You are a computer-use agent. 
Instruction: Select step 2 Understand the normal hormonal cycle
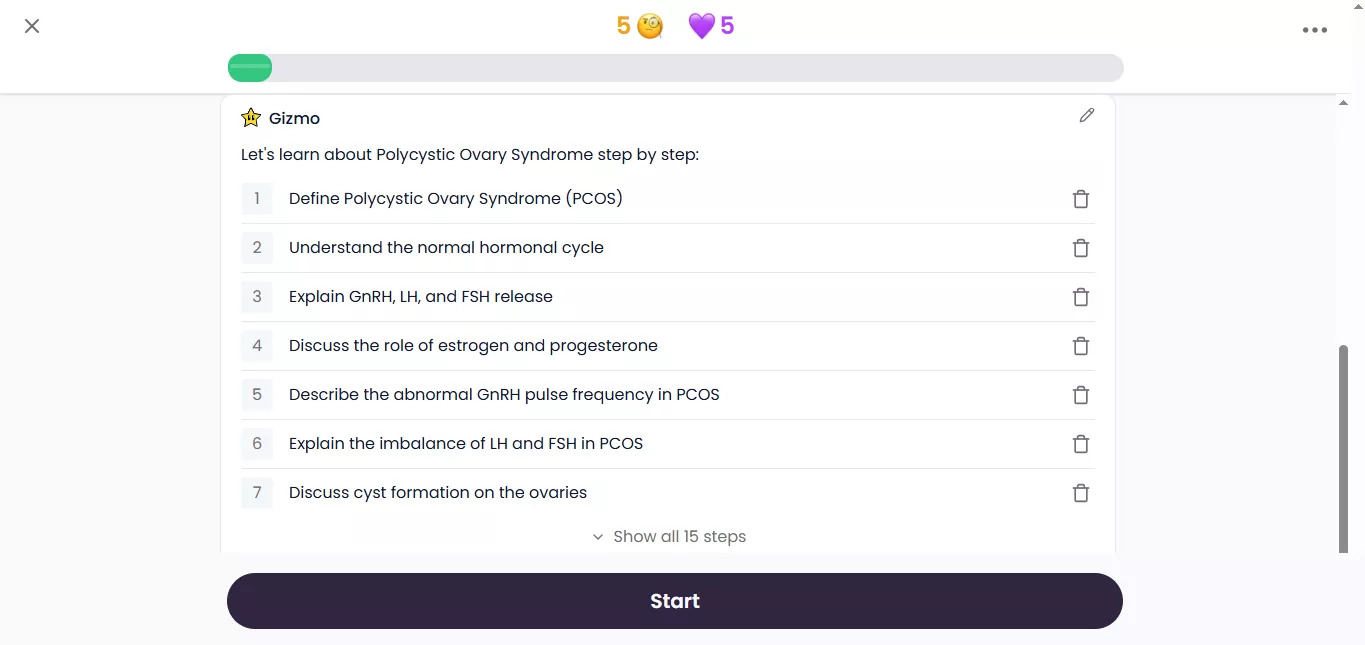[x=446, y=248]
